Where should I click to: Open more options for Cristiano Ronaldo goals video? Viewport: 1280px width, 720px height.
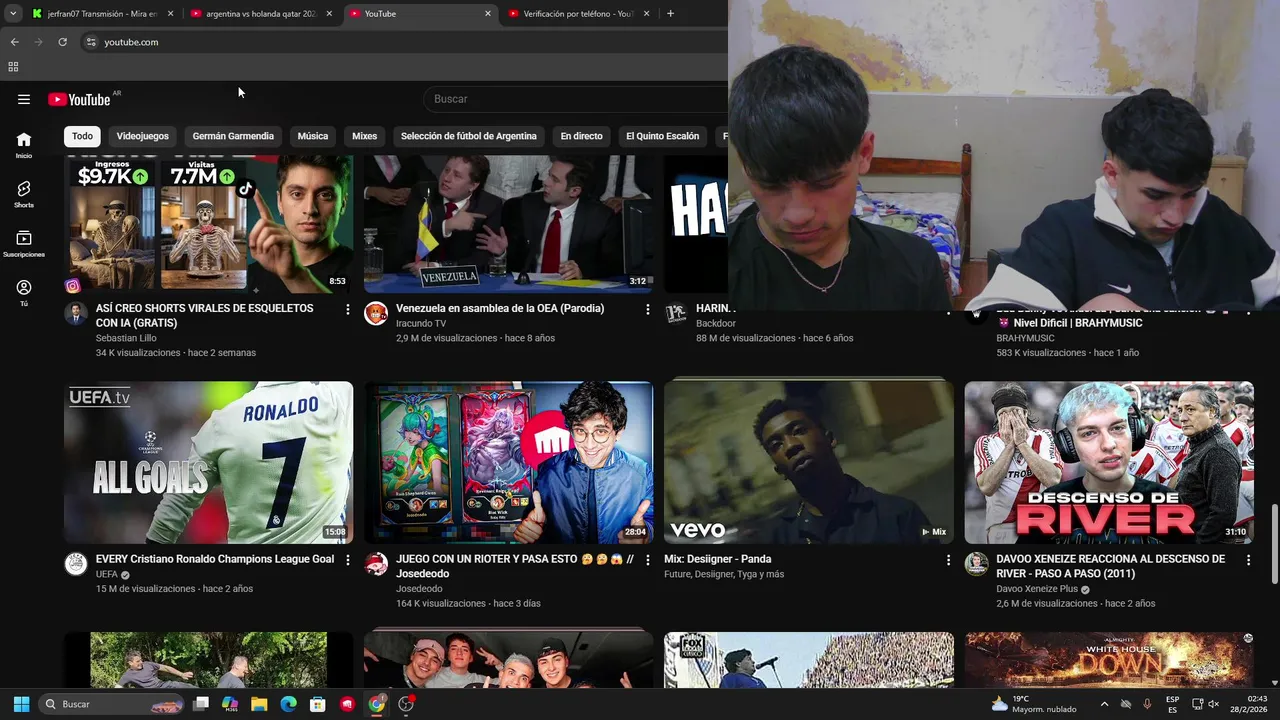[x=348, y=560]
